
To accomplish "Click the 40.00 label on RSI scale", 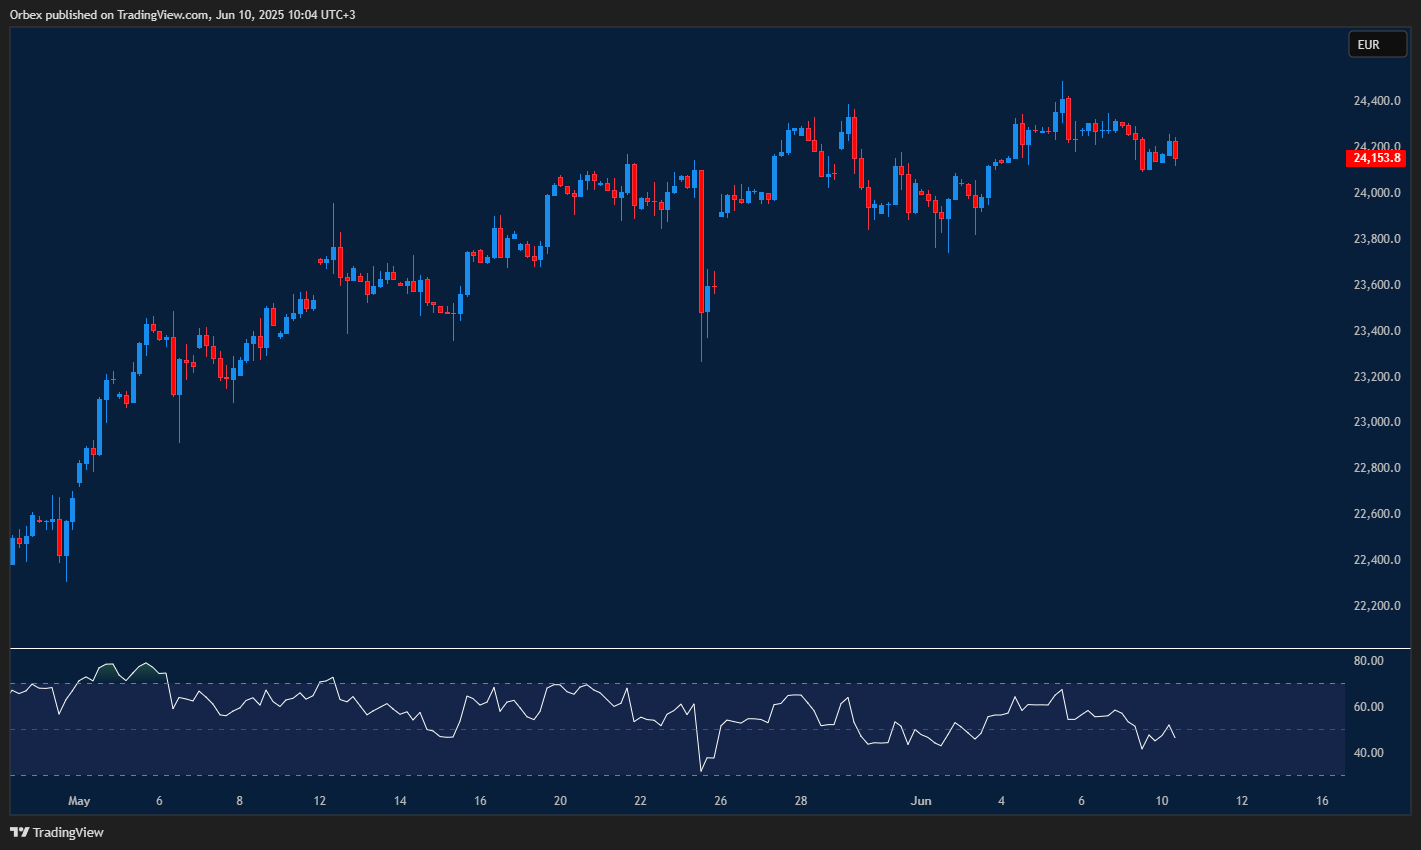I will pos(1368,753).
